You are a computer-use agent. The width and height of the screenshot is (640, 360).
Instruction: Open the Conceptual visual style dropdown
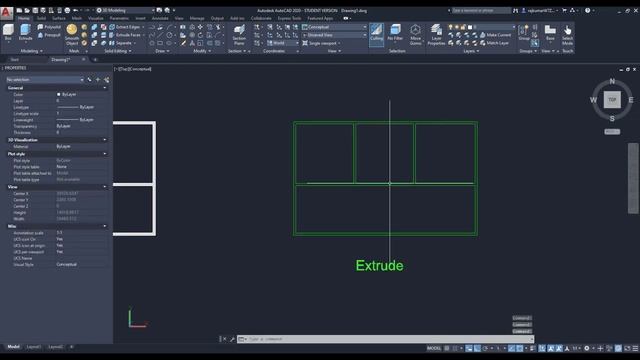click(334, 27)
